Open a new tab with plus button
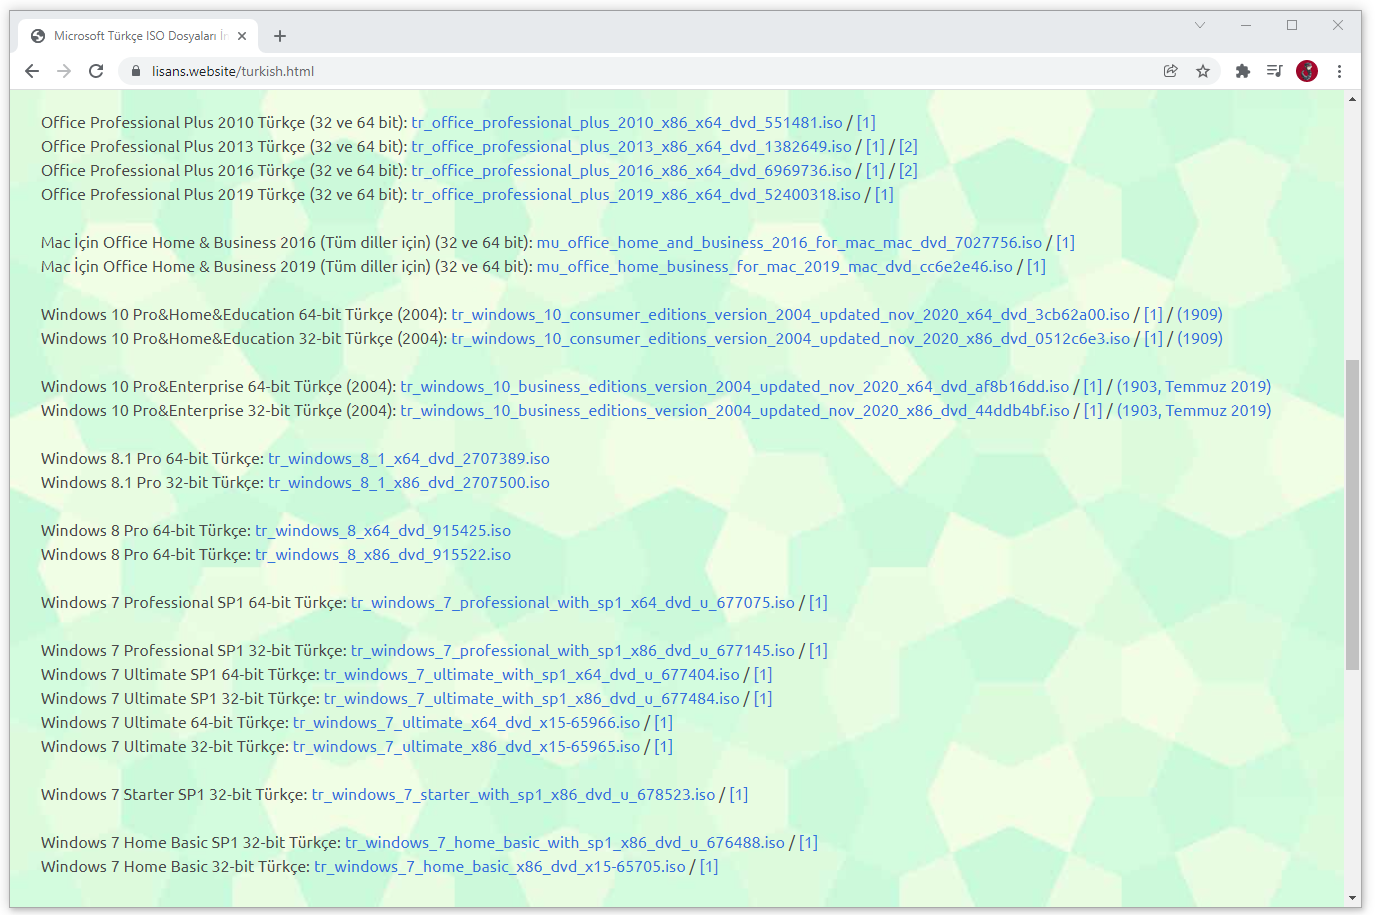1375x915 pixels. coord(280,36)
